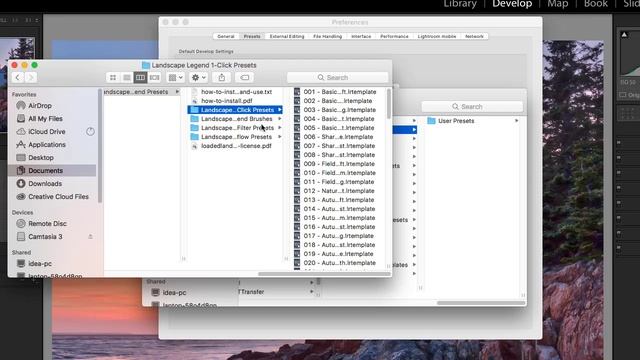640x360 pixels.
Task: Open the Finder arrange-by dropdown
Action: 176,78
